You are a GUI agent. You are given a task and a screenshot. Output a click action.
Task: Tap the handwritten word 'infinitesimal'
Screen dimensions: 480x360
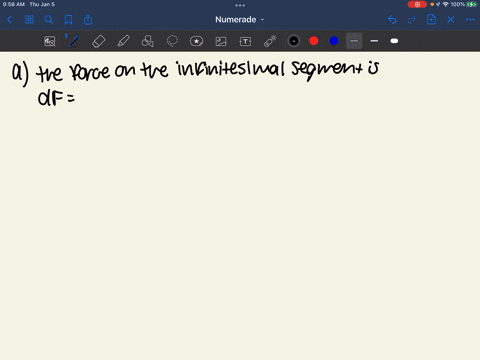coord(230,69)
